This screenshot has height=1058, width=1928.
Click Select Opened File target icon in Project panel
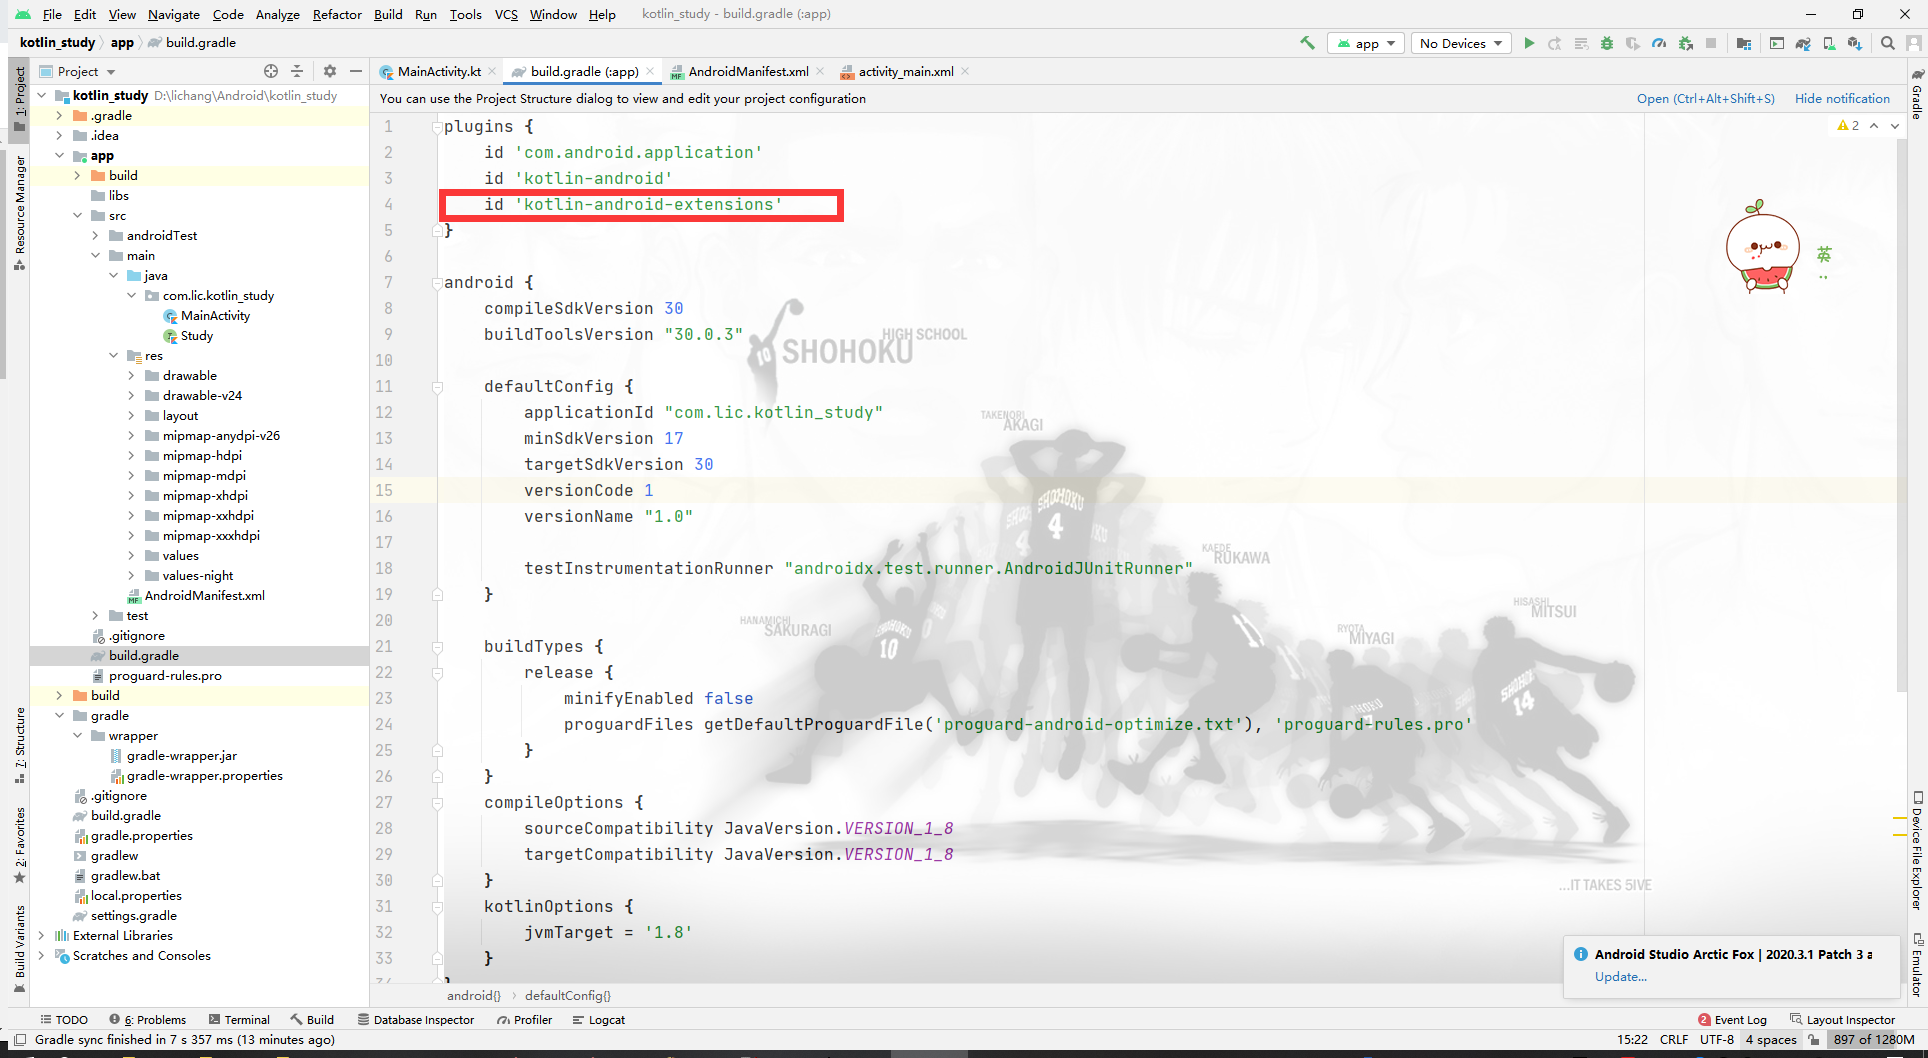[x=271, y=71]
